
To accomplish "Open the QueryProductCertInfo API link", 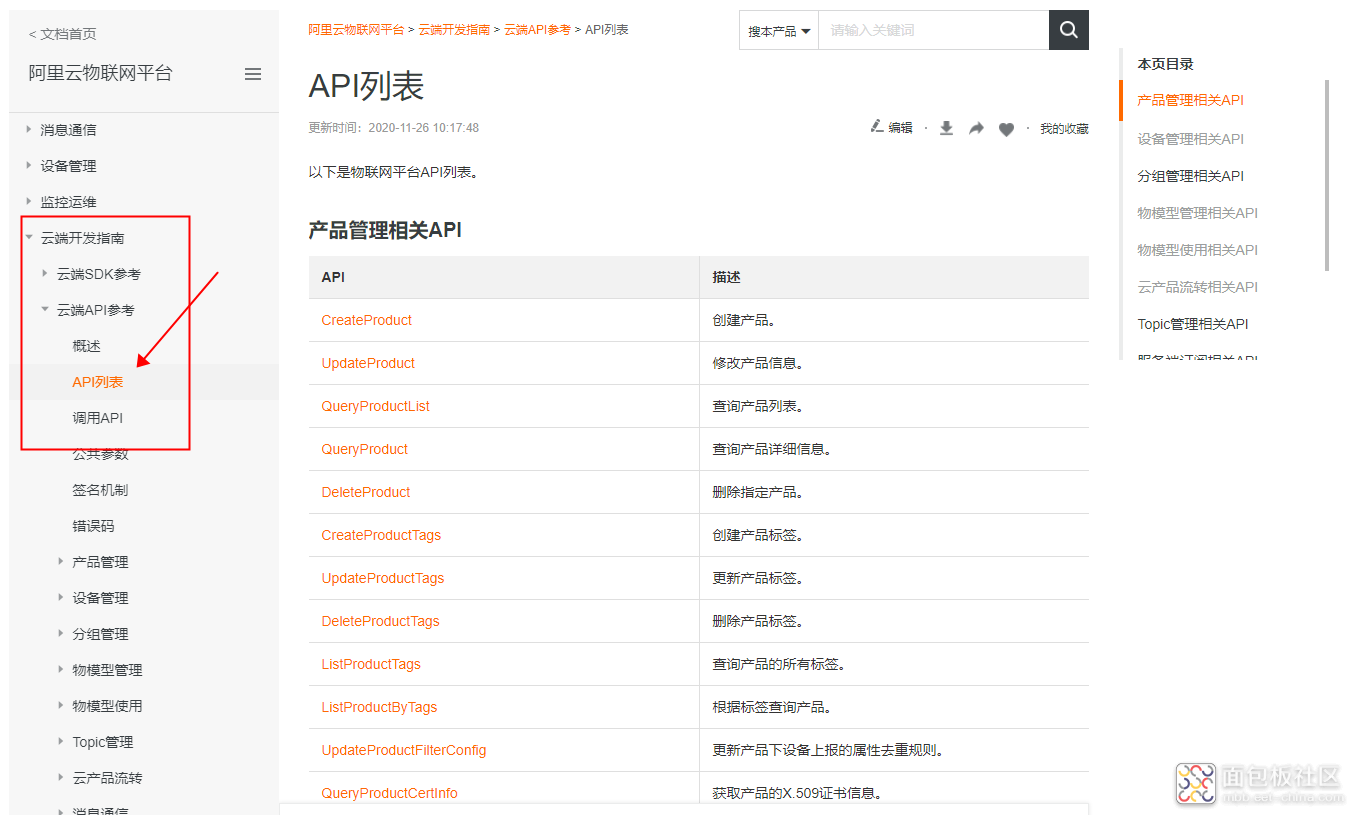I will pyautogui.click(x=390, y=793).
